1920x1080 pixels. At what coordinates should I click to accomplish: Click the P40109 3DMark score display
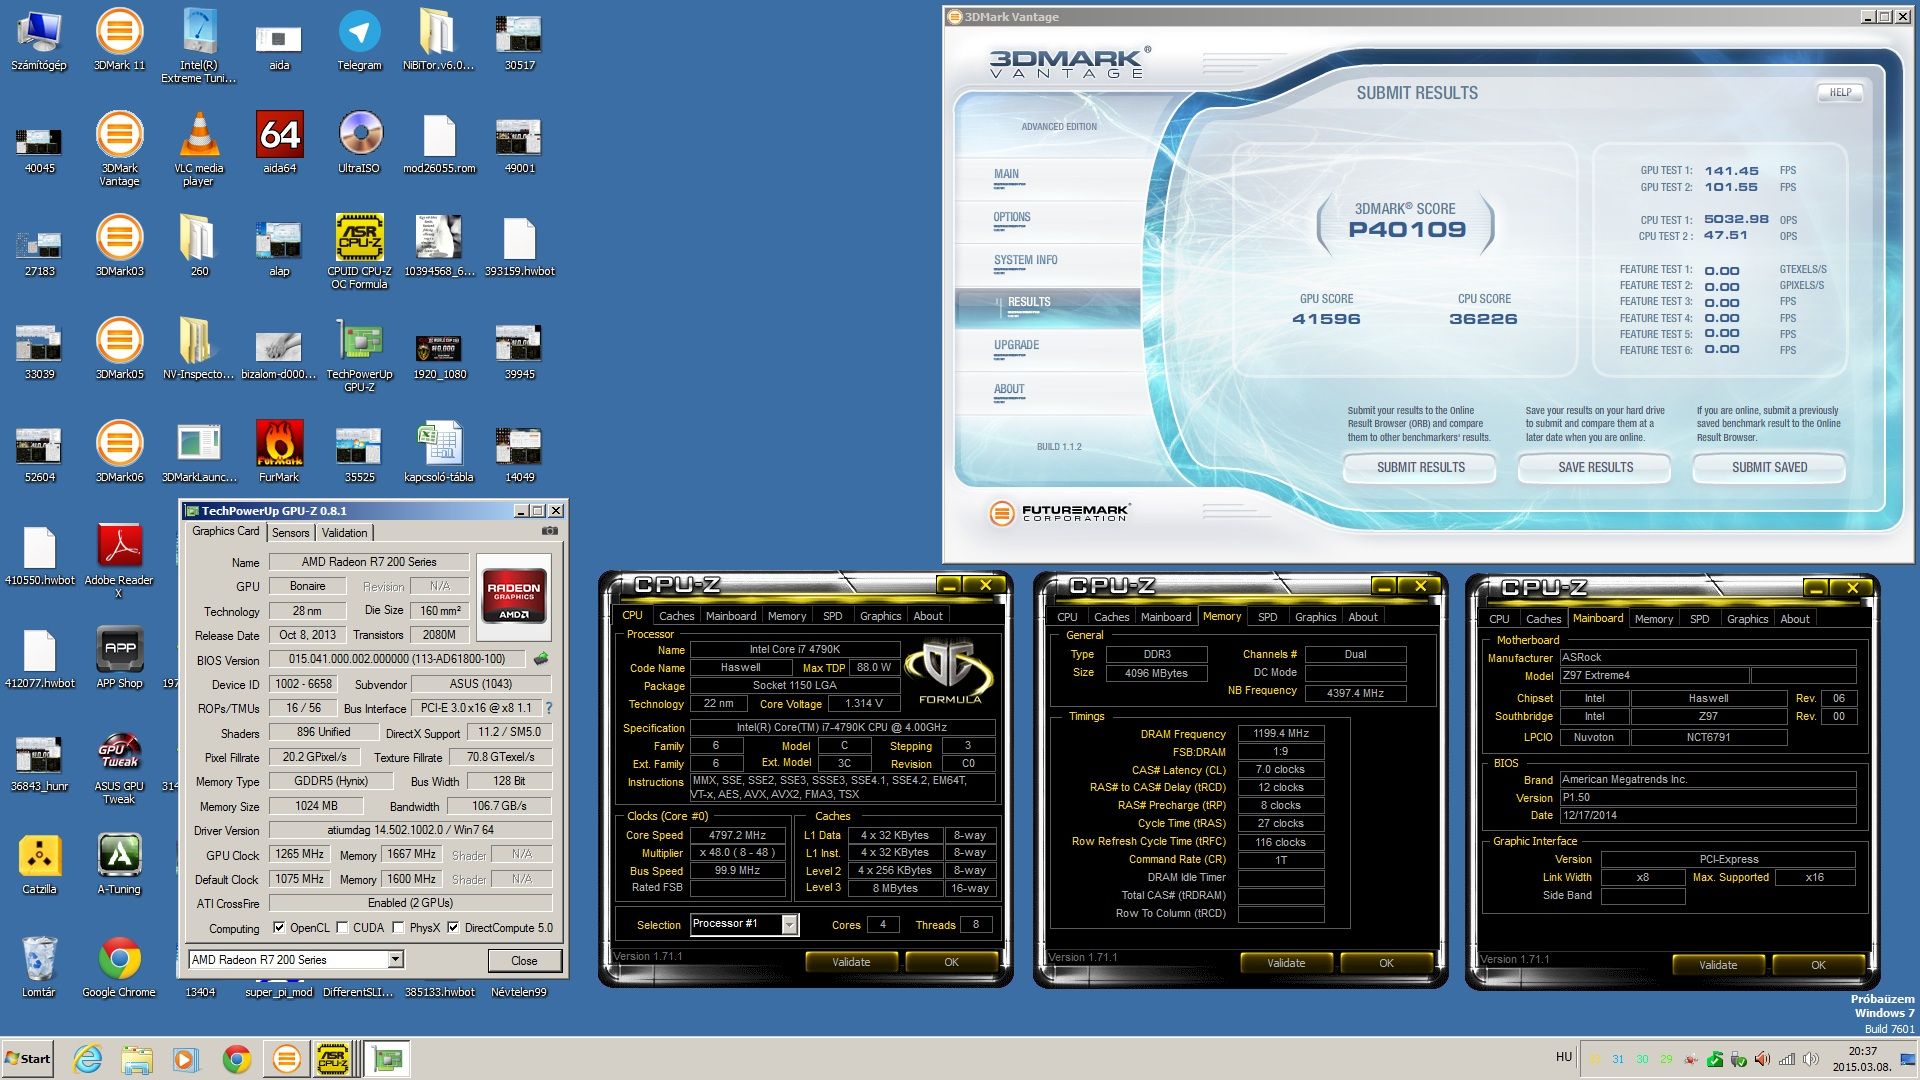click(x=1406, y=230)
